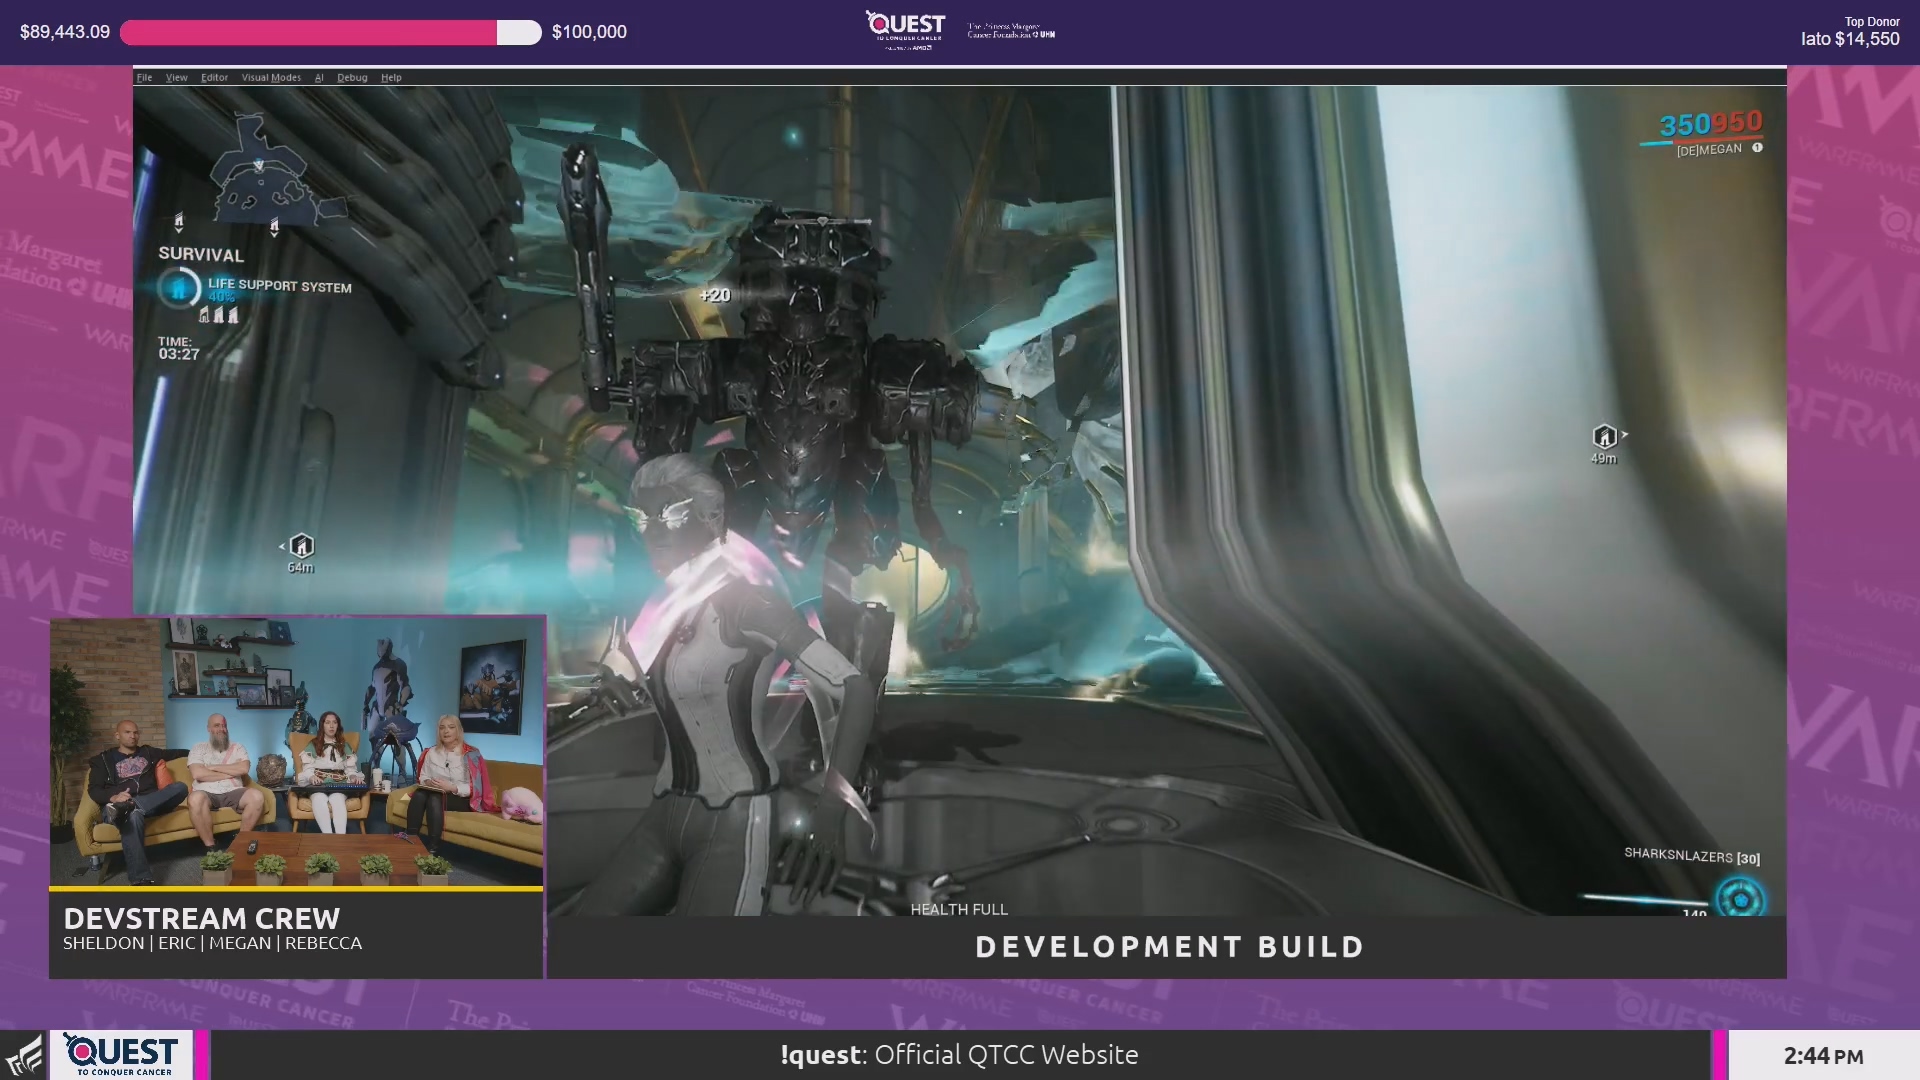Open the Visual Modes menu
This screenshot has height=1080, width=1920.
click(271, 77)
